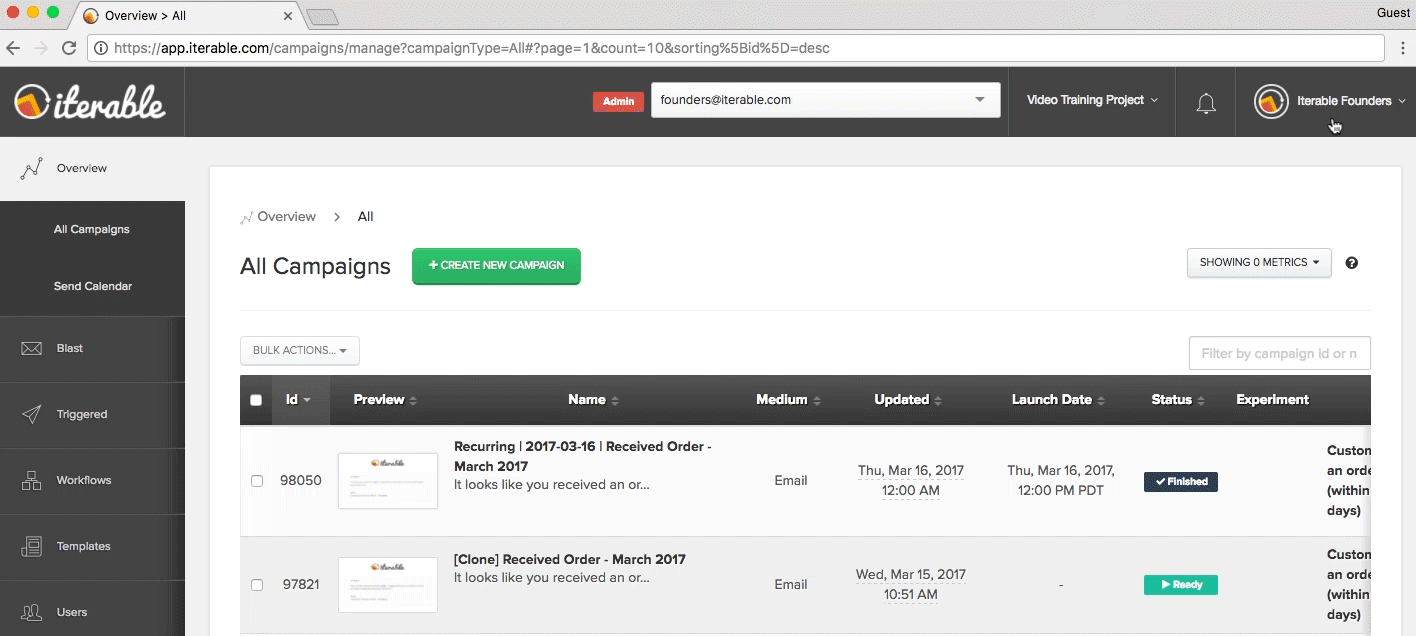
Task: Open preview thumbnail for campaign 98050
Action: [x=388, y=481]
